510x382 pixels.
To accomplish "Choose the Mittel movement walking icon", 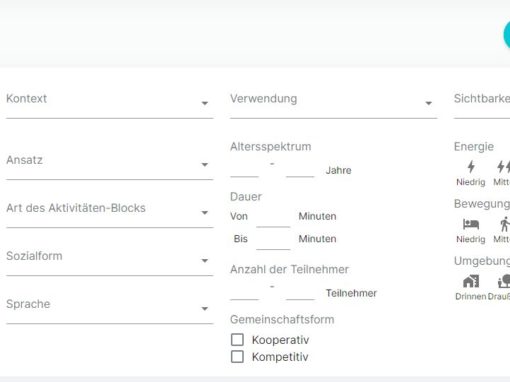I will 505,224.
